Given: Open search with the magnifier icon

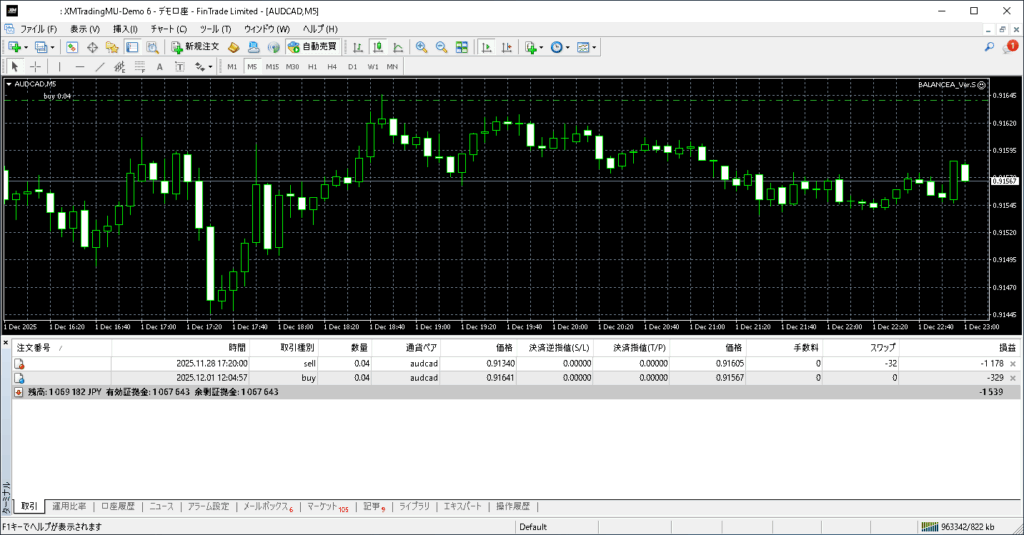Looking at the screenshot, I should [990, 47].
